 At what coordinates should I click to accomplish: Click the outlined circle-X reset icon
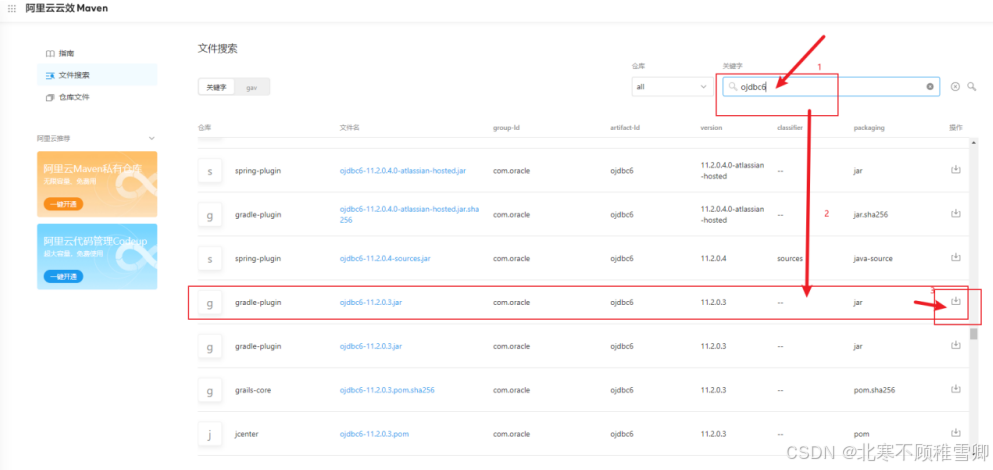click(x=955, y=87)
